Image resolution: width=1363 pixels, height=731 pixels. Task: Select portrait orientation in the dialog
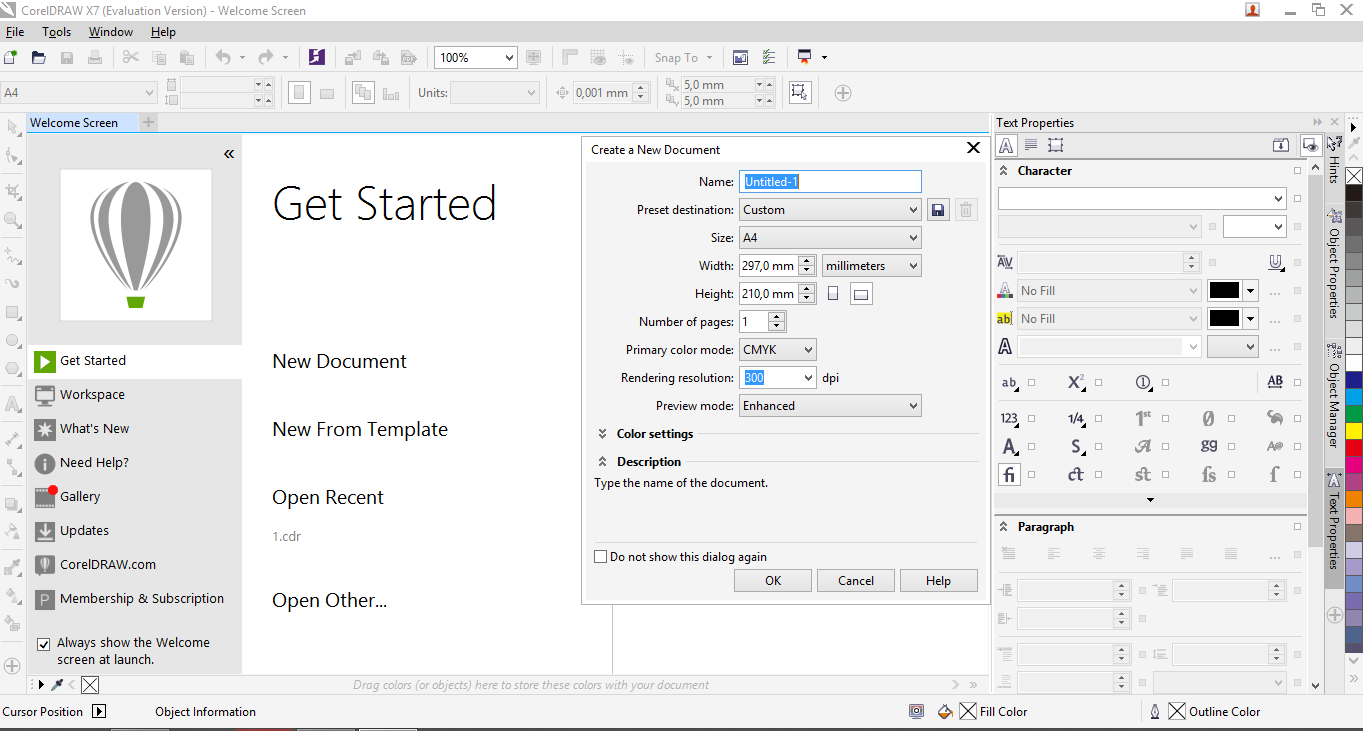834,294
